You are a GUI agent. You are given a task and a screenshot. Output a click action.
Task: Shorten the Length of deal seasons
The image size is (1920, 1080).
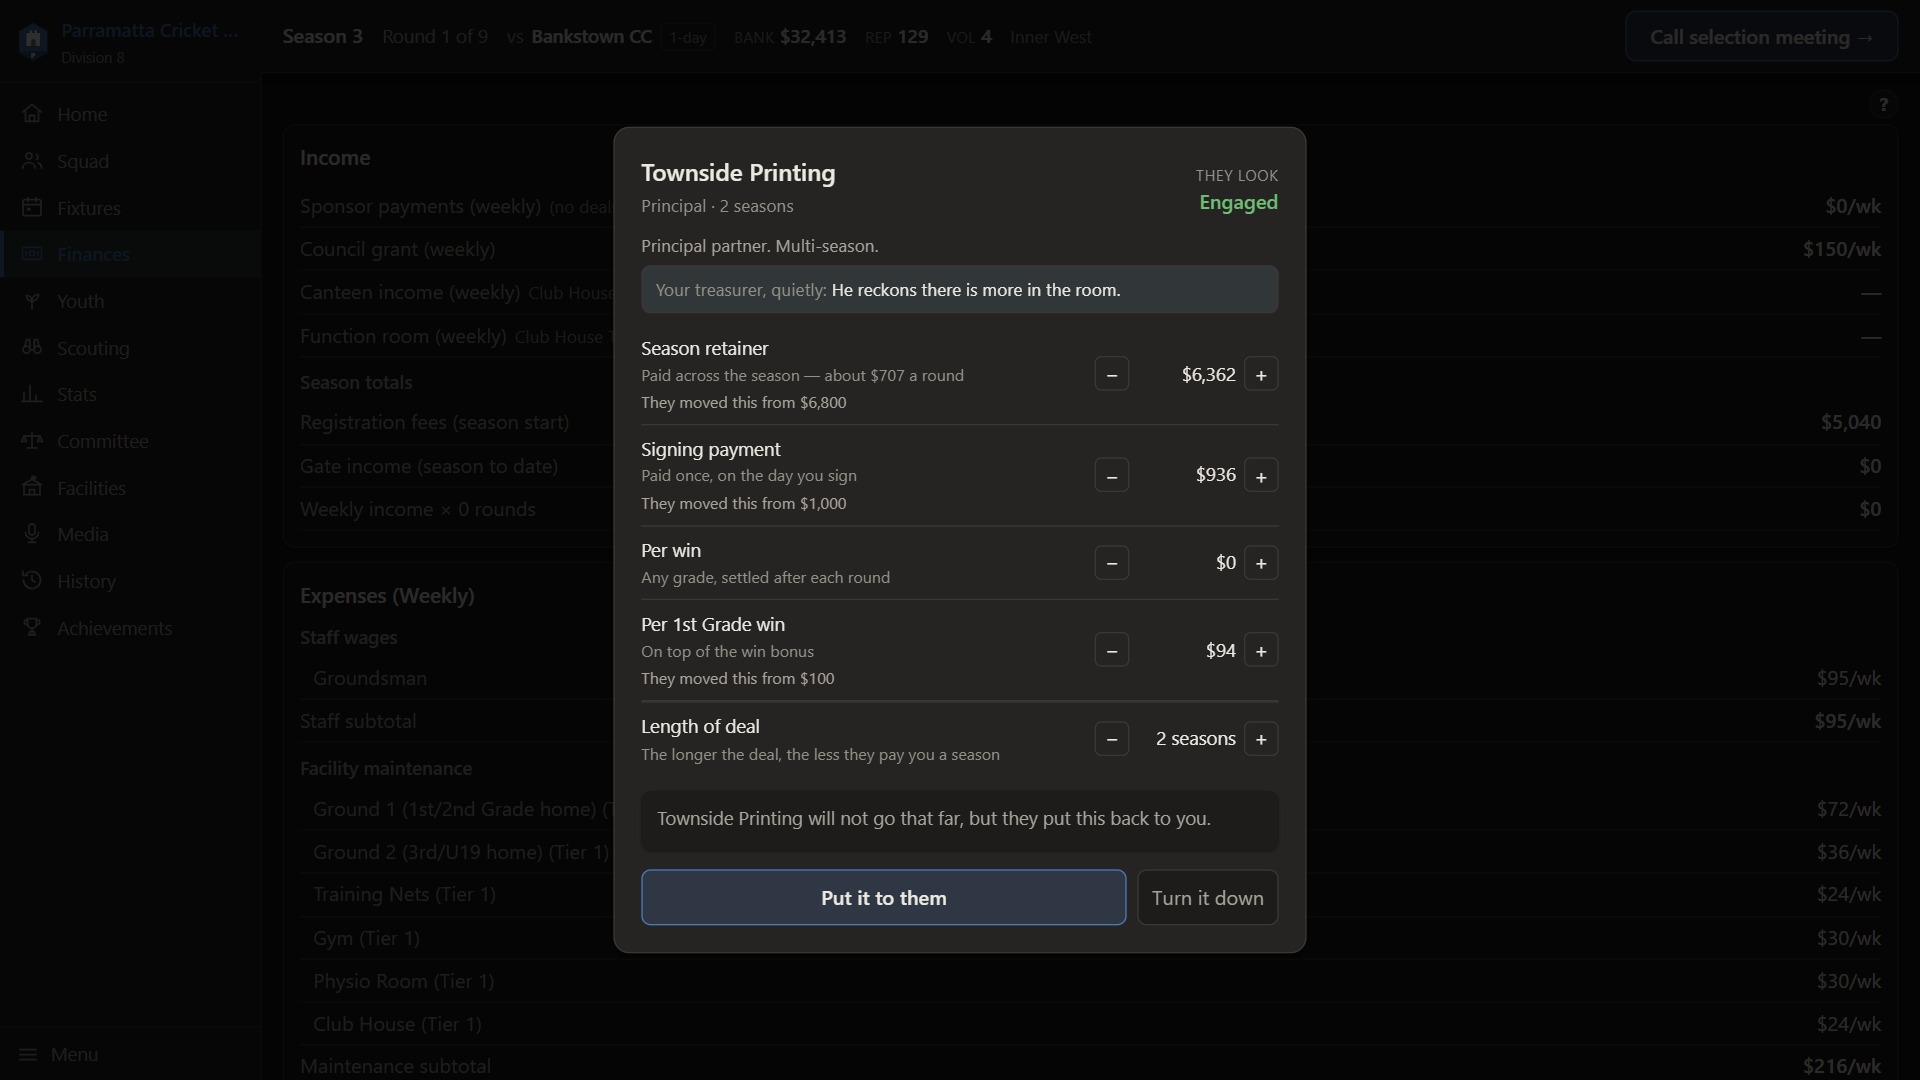tap(1111, 739)
